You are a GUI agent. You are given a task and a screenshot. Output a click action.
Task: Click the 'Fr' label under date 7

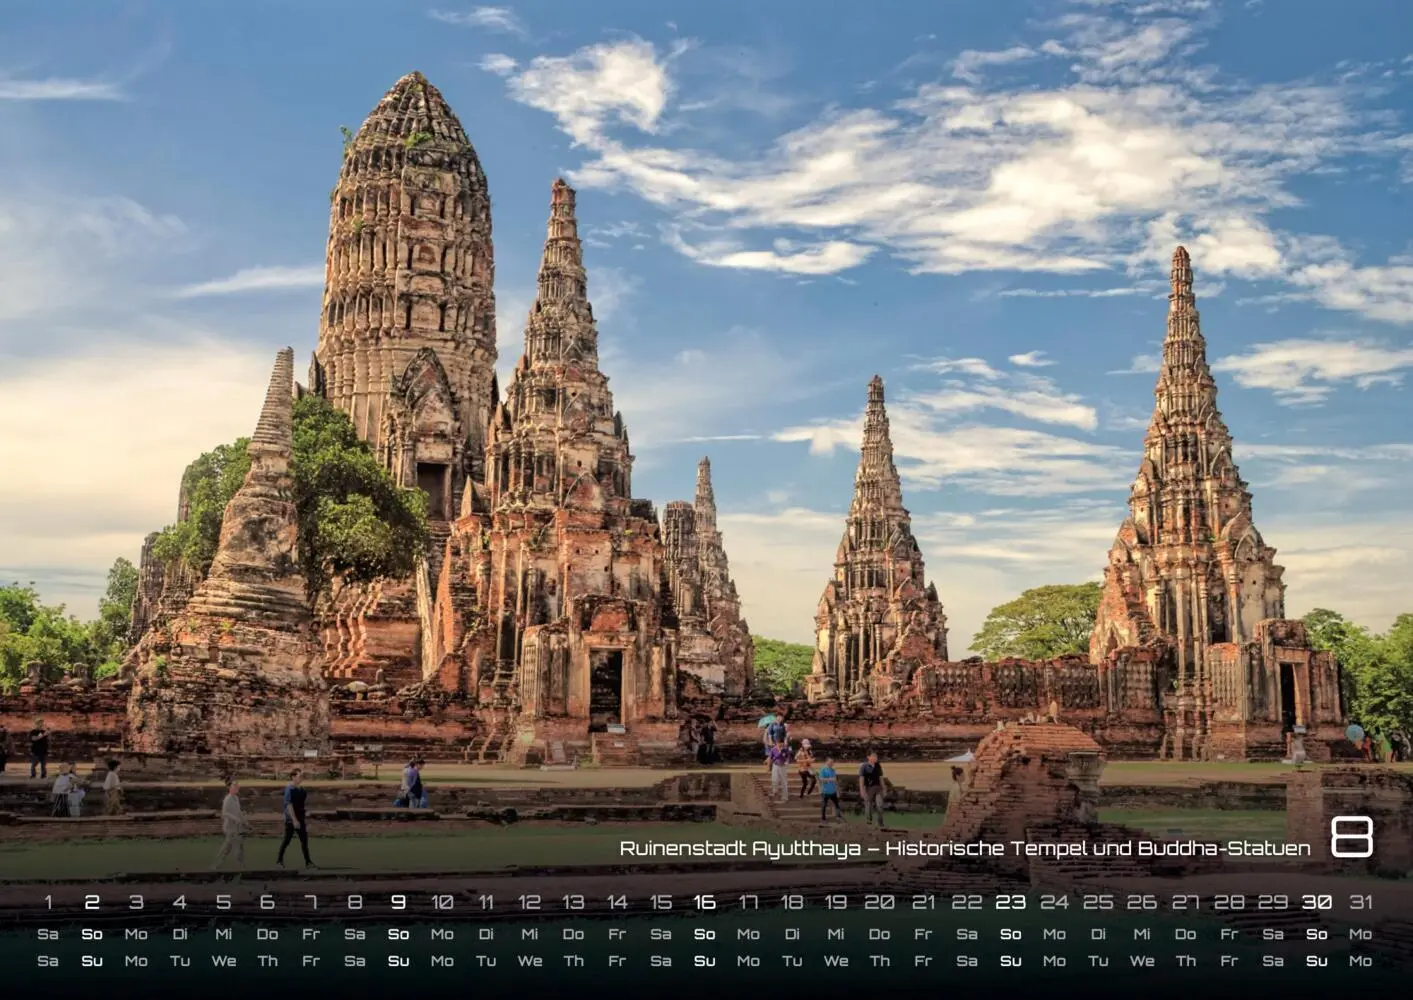311,932
